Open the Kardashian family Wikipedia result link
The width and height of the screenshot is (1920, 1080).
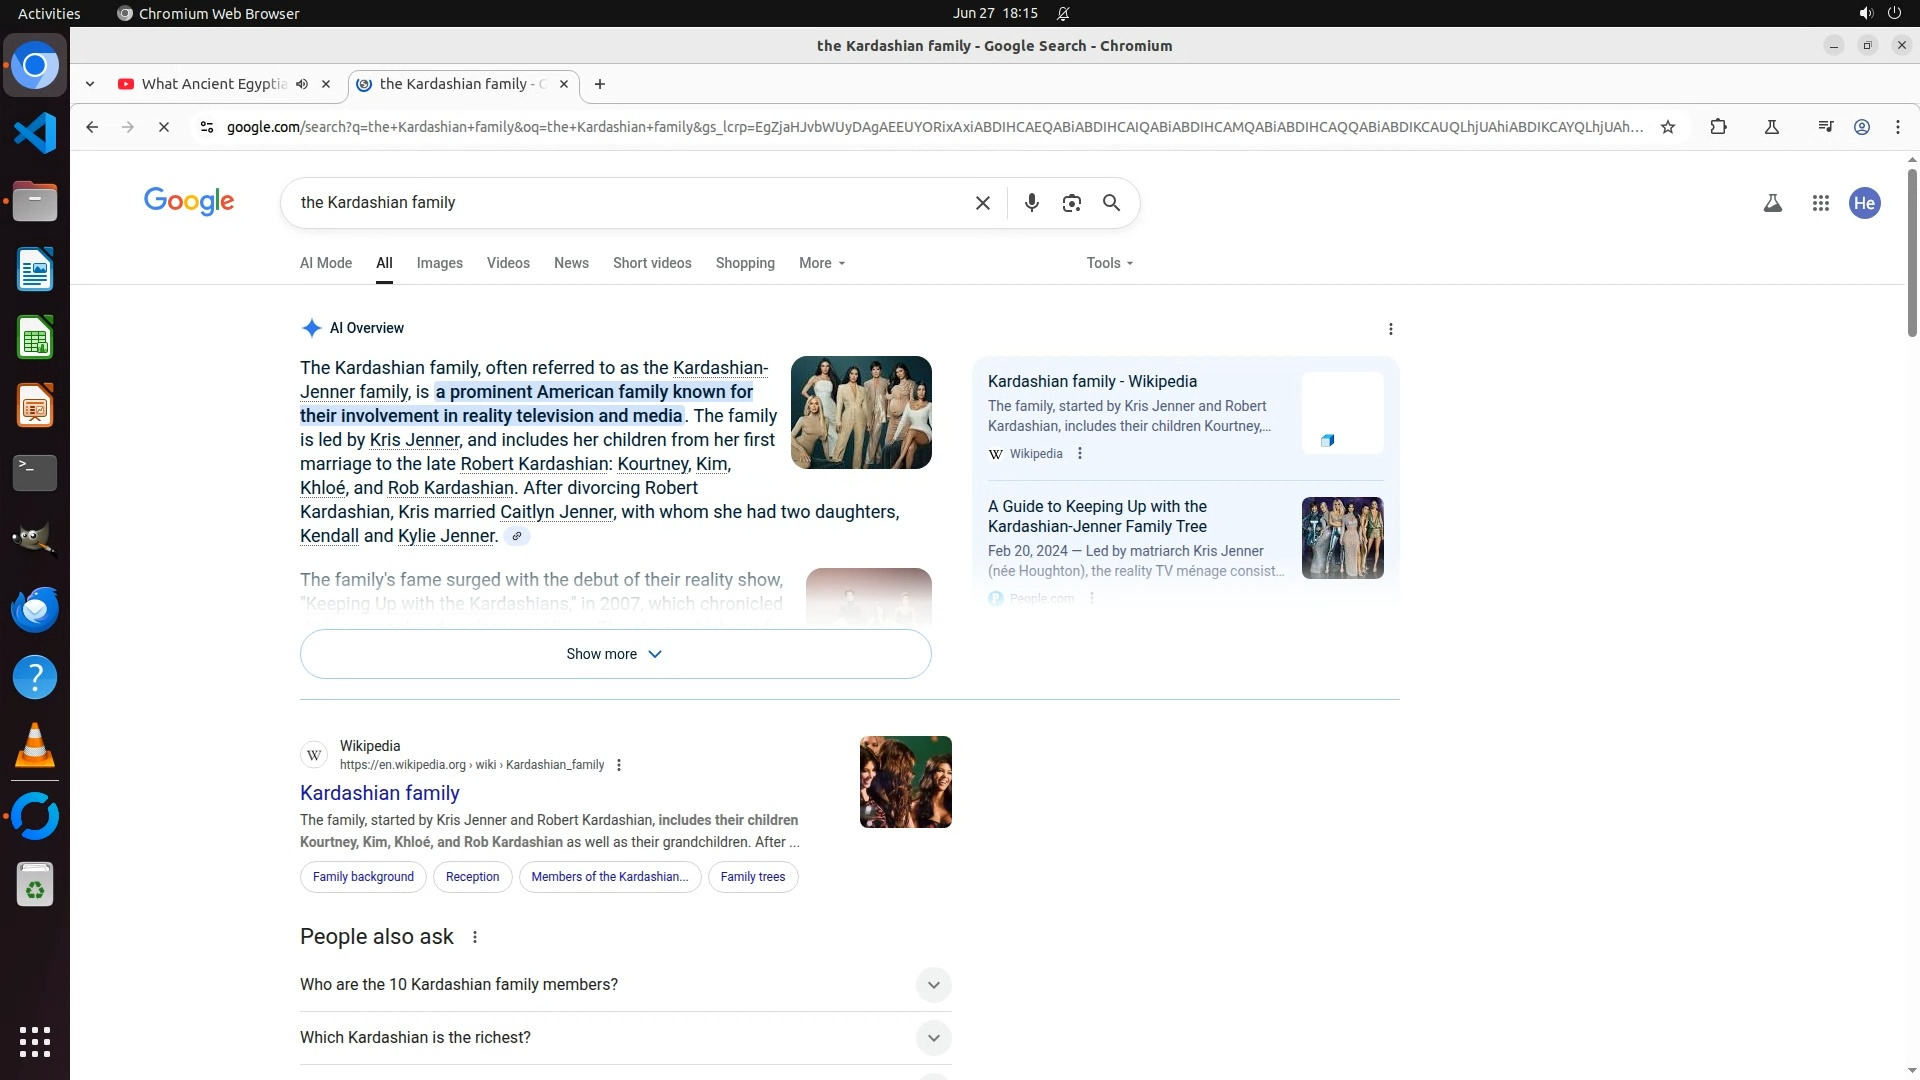pos(379,793)
